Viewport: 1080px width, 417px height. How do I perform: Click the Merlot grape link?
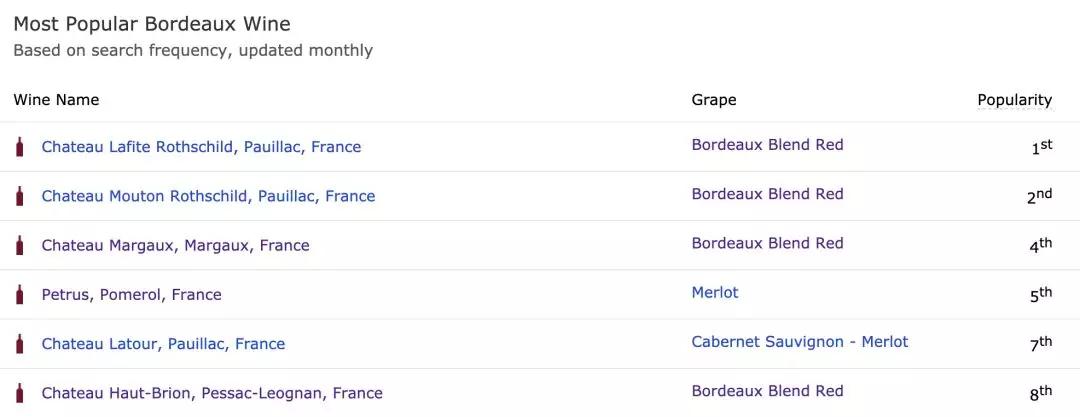[715, 293]
